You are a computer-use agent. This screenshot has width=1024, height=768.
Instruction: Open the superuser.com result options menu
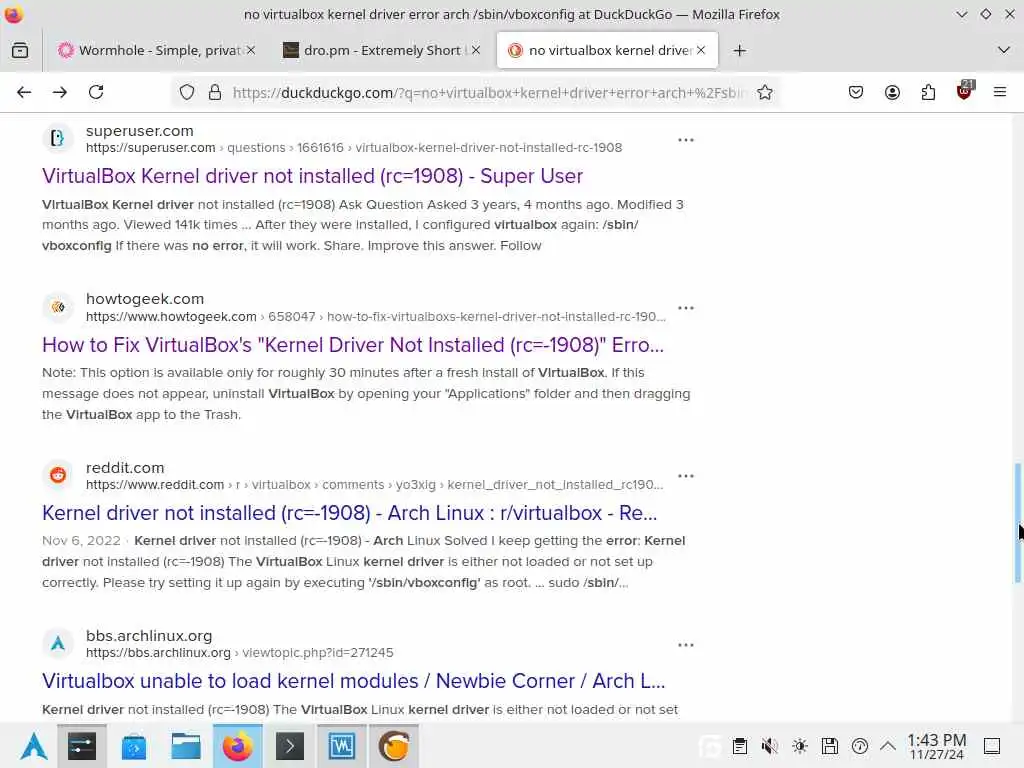(x=686, y=140)
